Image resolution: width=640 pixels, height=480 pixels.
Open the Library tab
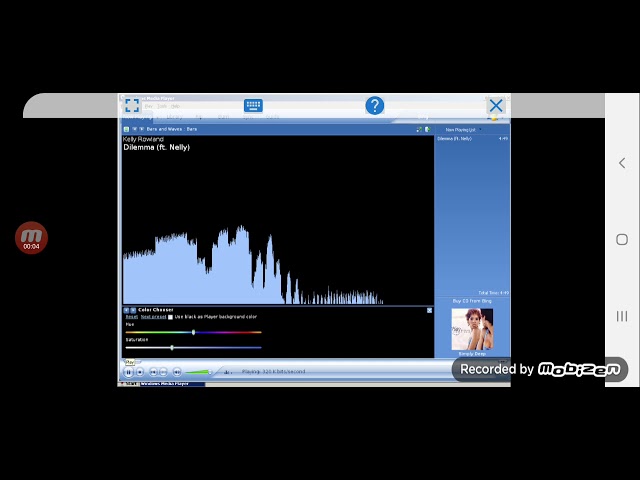(x=174, y=117)
